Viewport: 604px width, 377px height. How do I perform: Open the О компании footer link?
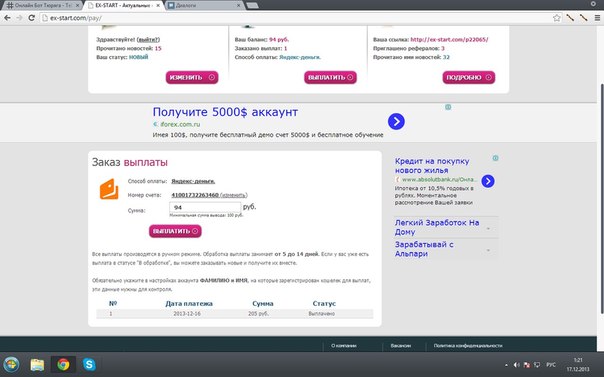[x=344, y=346]
